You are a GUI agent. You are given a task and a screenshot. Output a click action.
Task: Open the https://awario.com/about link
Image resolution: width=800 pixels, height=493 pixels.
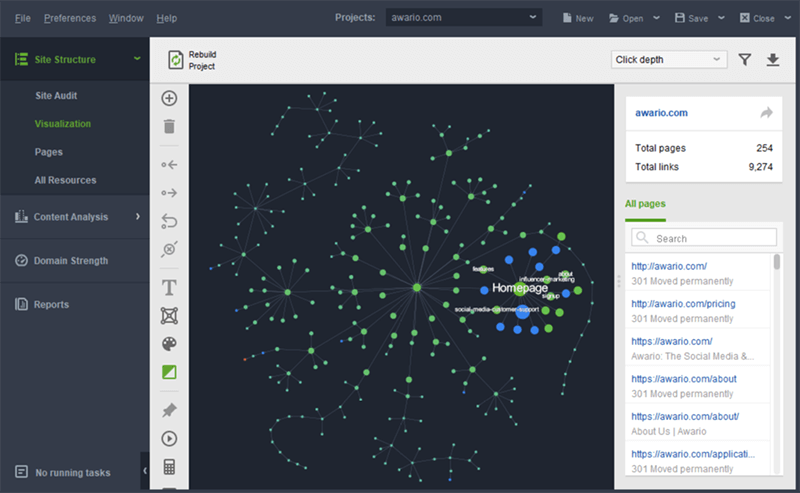pos(684,379)
